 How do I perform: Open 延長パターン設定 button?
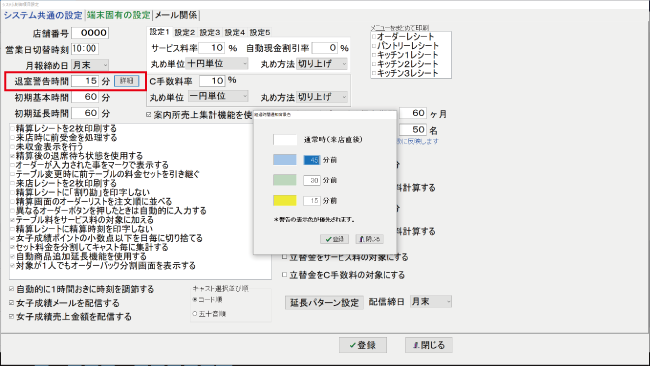[x=324, y=303]
